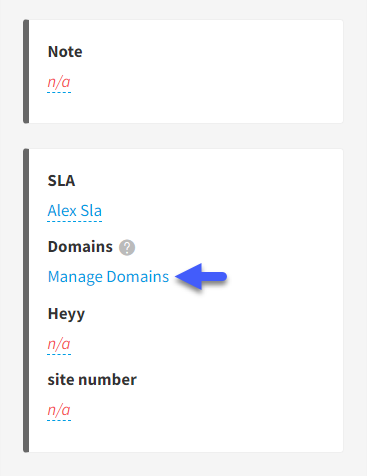The height and width of the screenshot is (476, 367).
Task: Click the SLA label
Action: (x=61, y=181)
